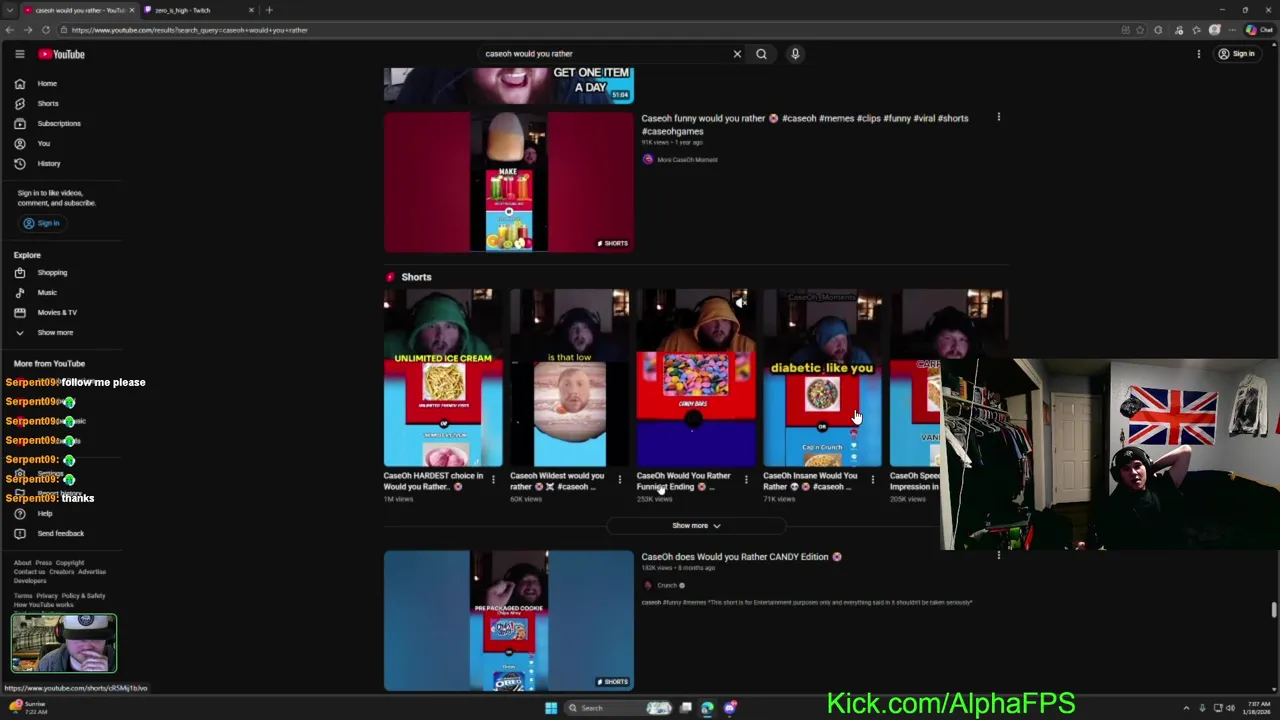Image resolution: width=1280 pixels, height=720 pixels.
Task: Open 'CaseOh HARDEST choice of Would you Rather' title
Action: (x=434, y=481)
